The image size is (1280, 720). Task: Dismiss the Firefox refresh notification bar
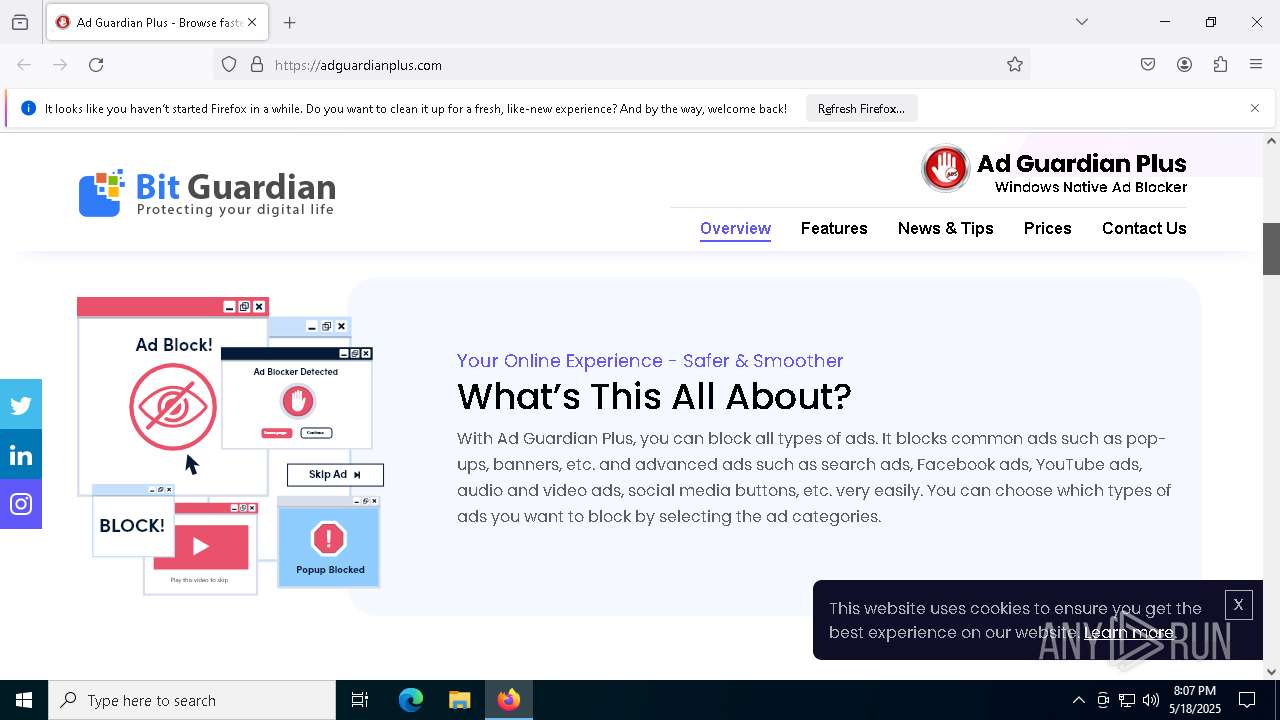click(1255, 108)
